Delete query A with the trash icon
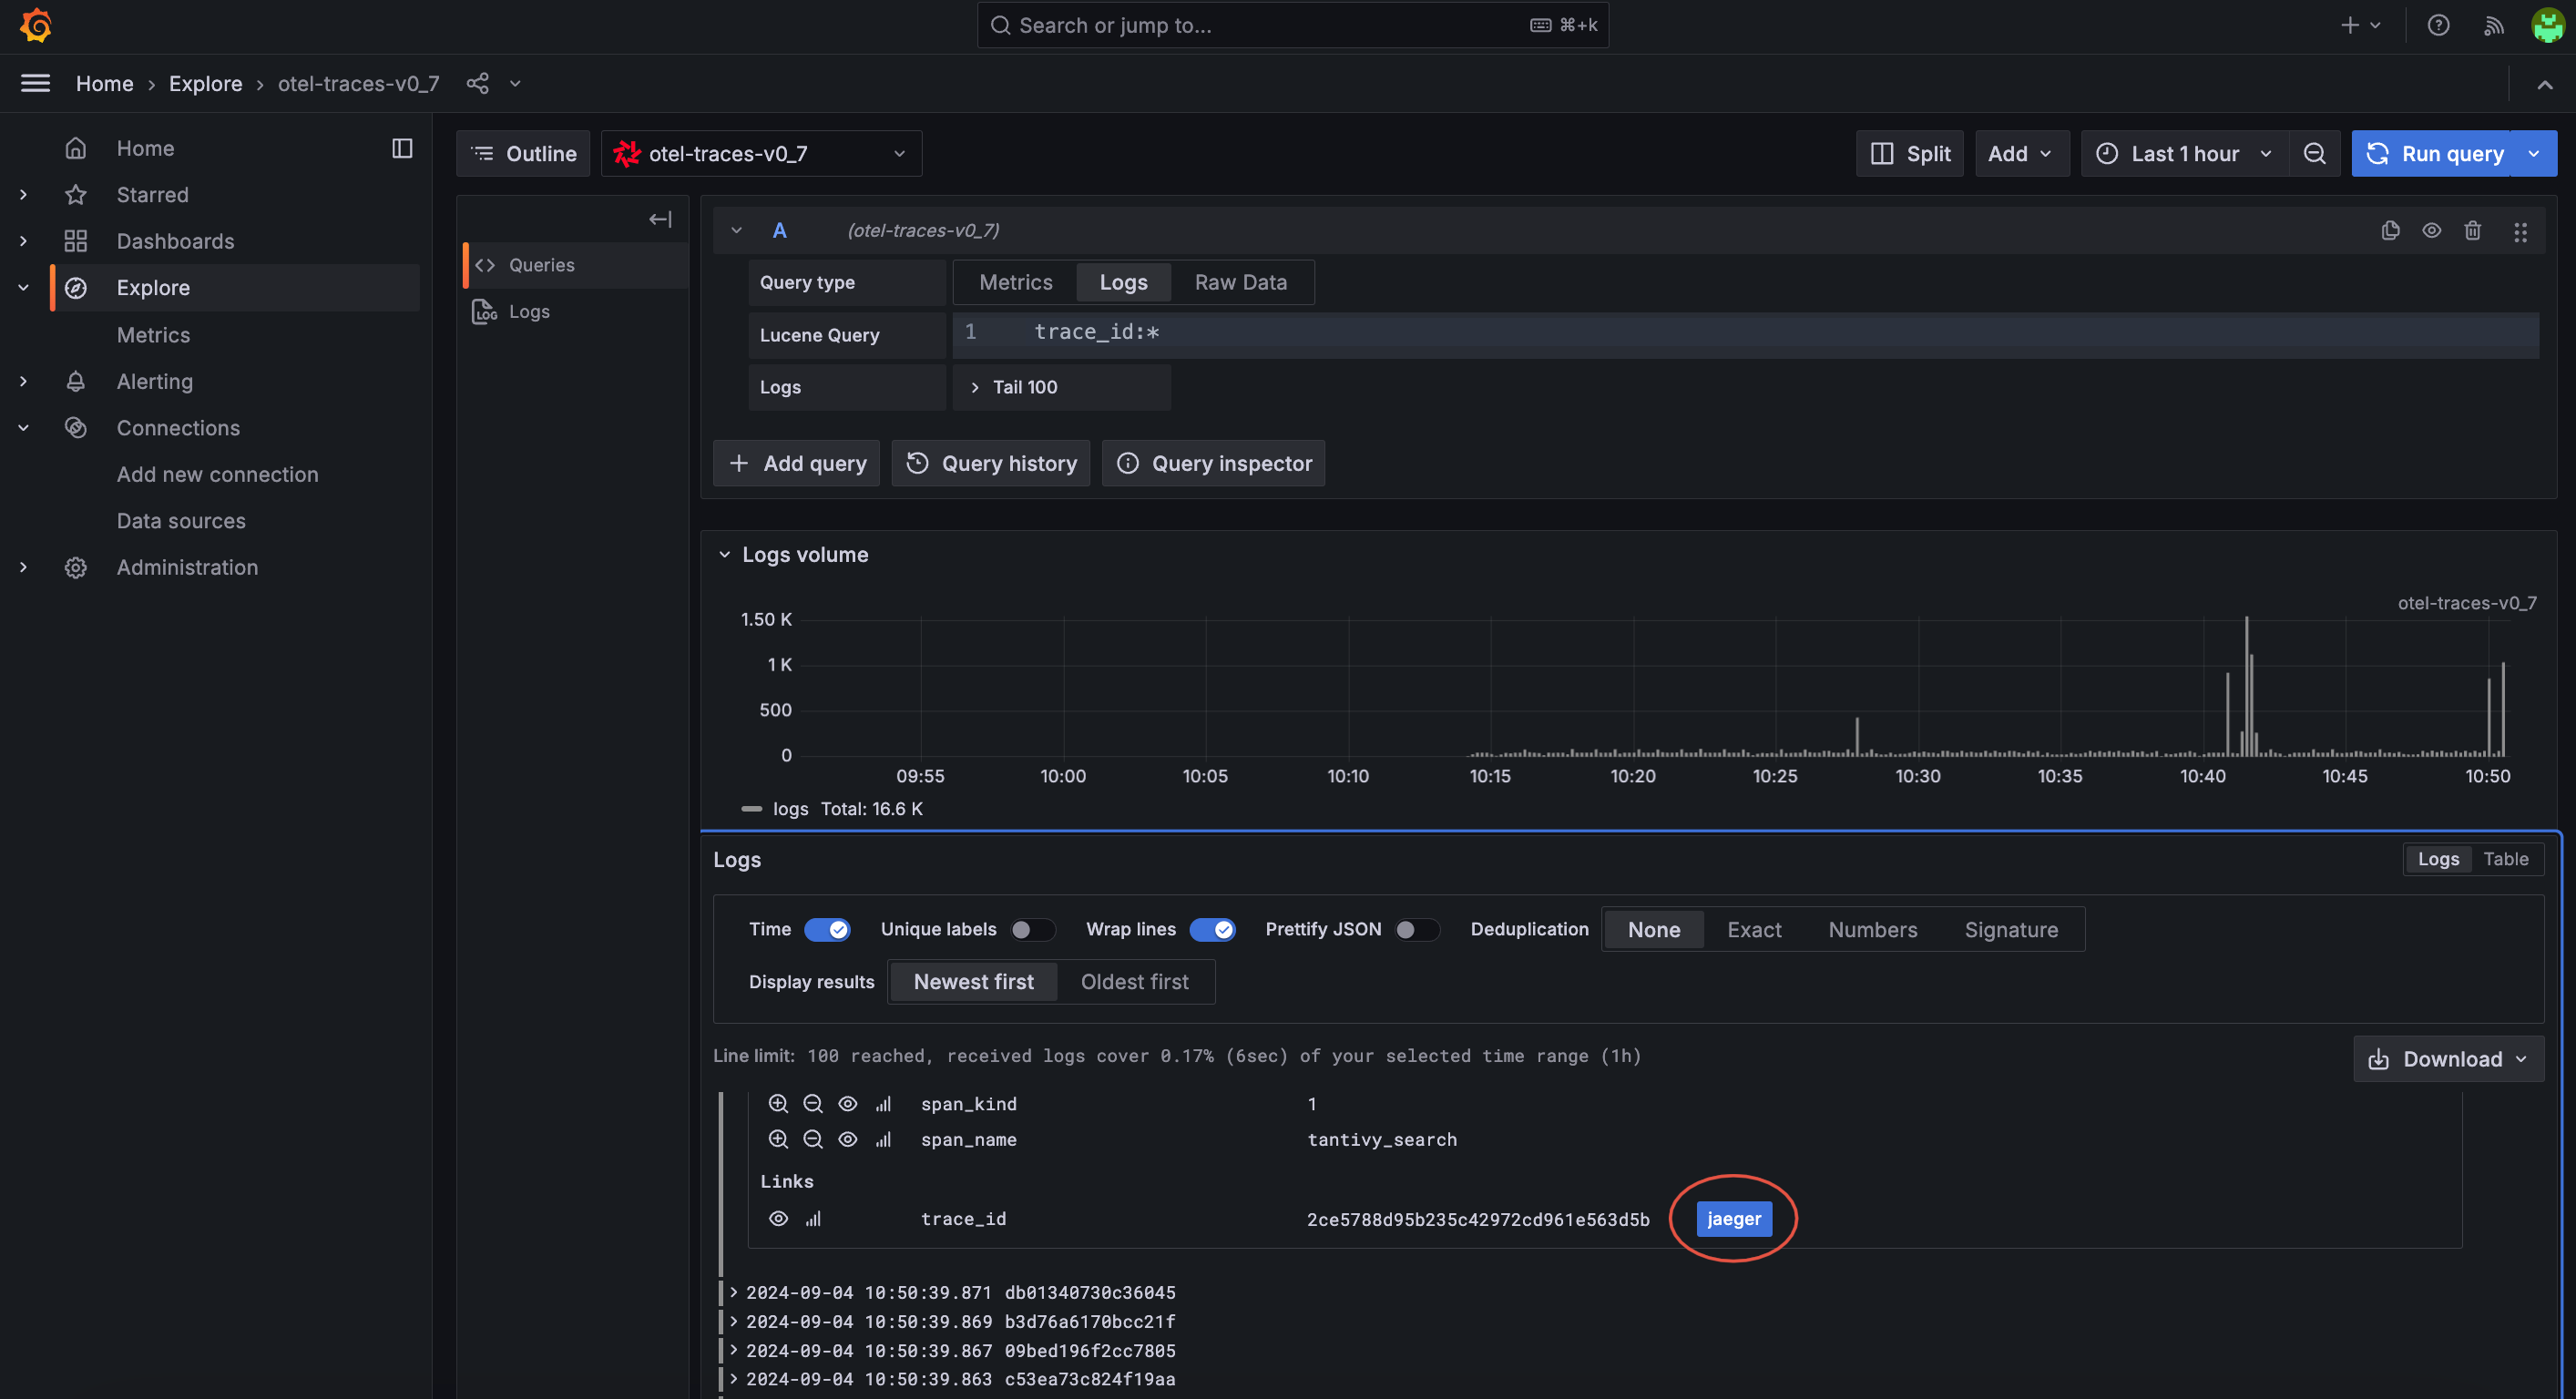 tap(2473, 231)
